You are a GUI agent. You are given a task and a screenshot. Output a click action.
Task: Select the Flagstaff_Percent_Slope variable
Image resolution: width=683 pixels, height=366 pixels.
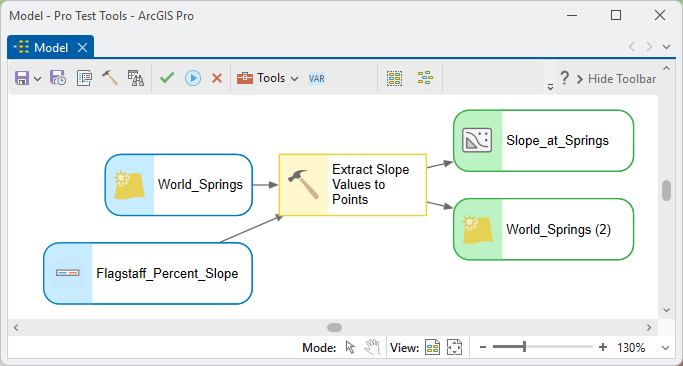(148, 274)
